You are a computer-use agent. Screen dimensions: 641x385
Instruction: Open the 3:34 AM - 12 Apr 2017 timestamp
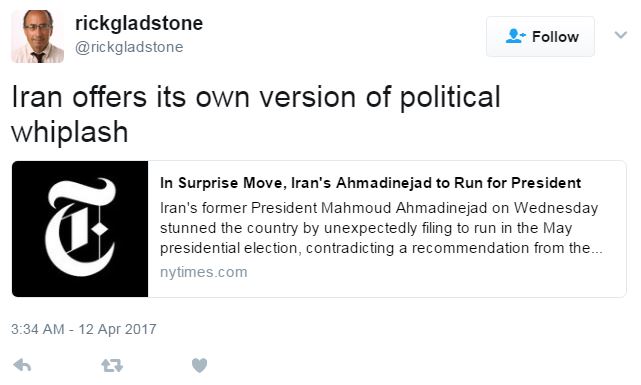tap(84, 329)
